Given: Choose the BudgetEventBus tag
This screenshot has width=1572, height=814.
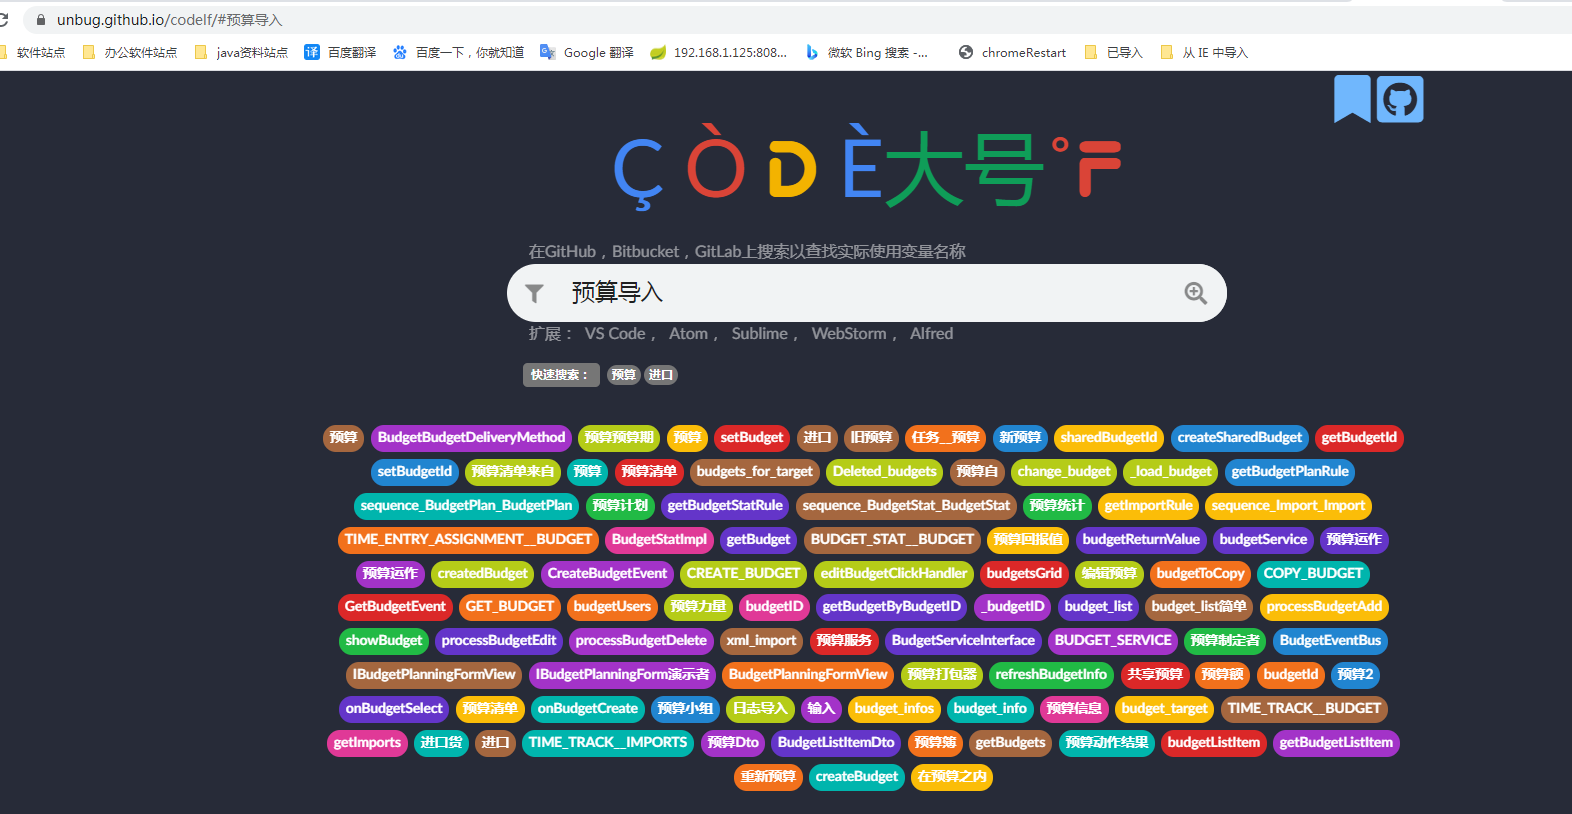Looking at the screenshot, I should [x=1330, y=641].
